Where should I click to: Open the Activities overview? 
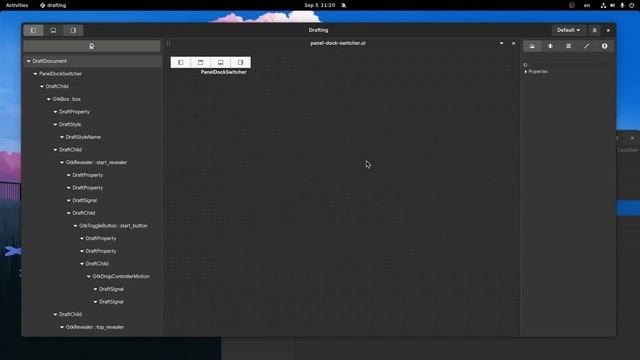pos(17,5)
